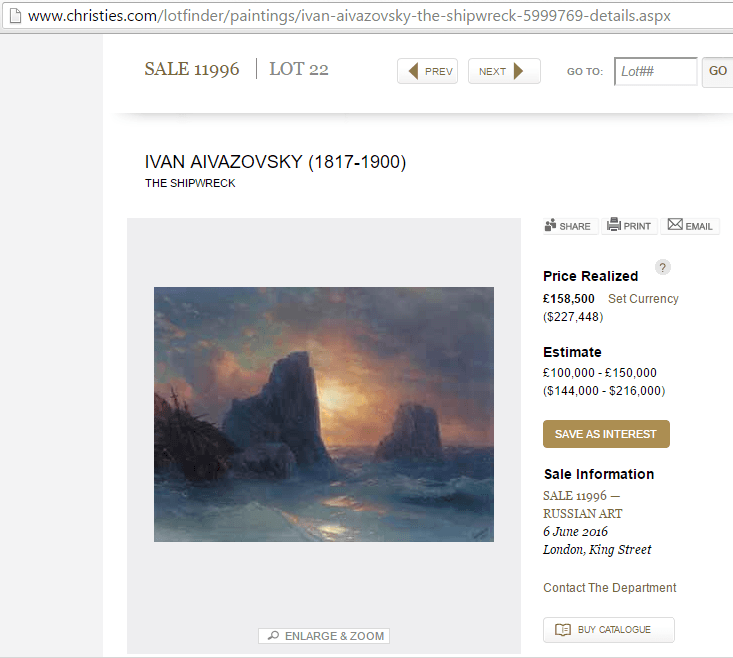Viewport: 733px width, 658px height.
Task: Click the Shipwreck painting thumbnail
Action: pos(324,414)
